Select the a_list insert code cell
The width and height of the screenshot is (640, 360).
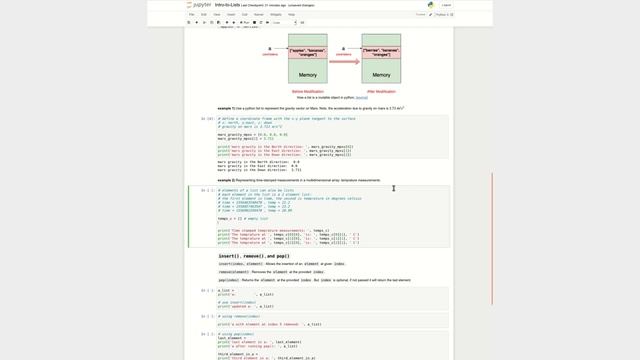tap(332, 298)
